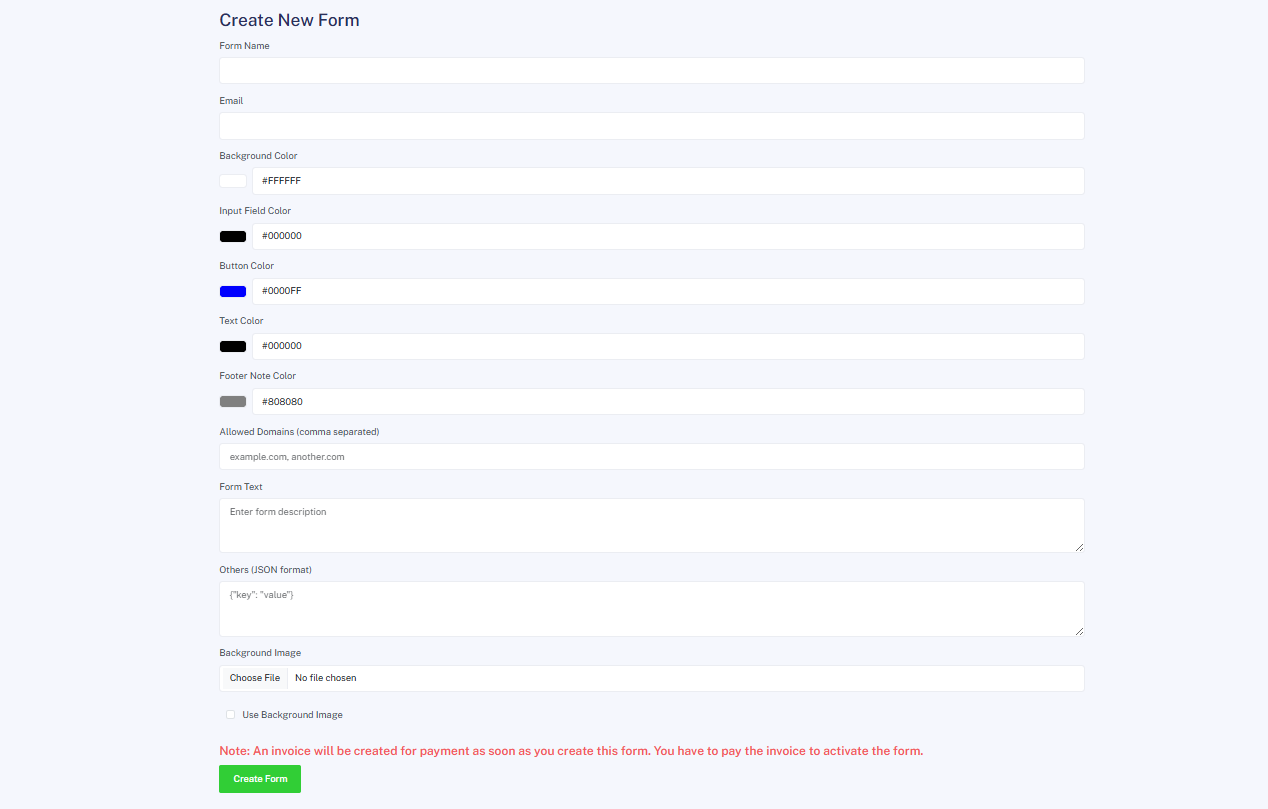Click the #0000FF button color hex field
Screen dimensions: 1268x809
(667, 291)
